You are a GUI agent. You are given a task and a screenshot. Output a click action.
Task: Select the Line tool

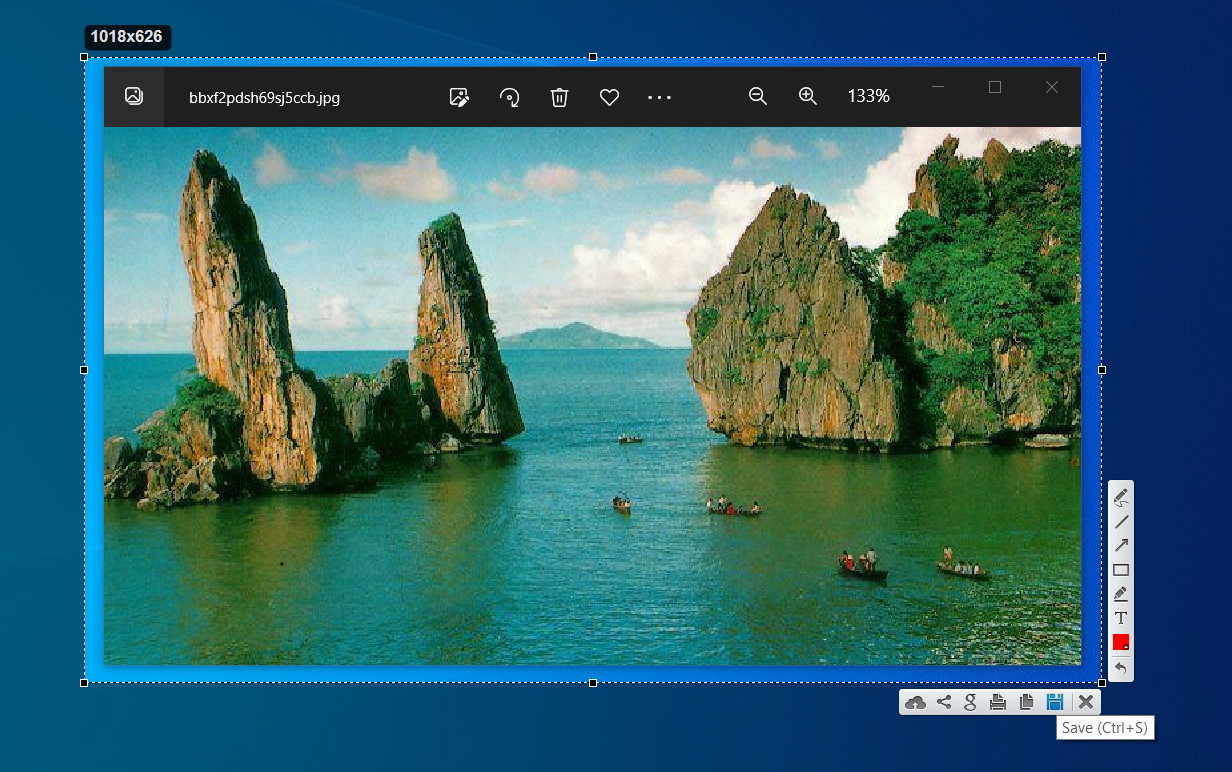[x=1121, y=521]
